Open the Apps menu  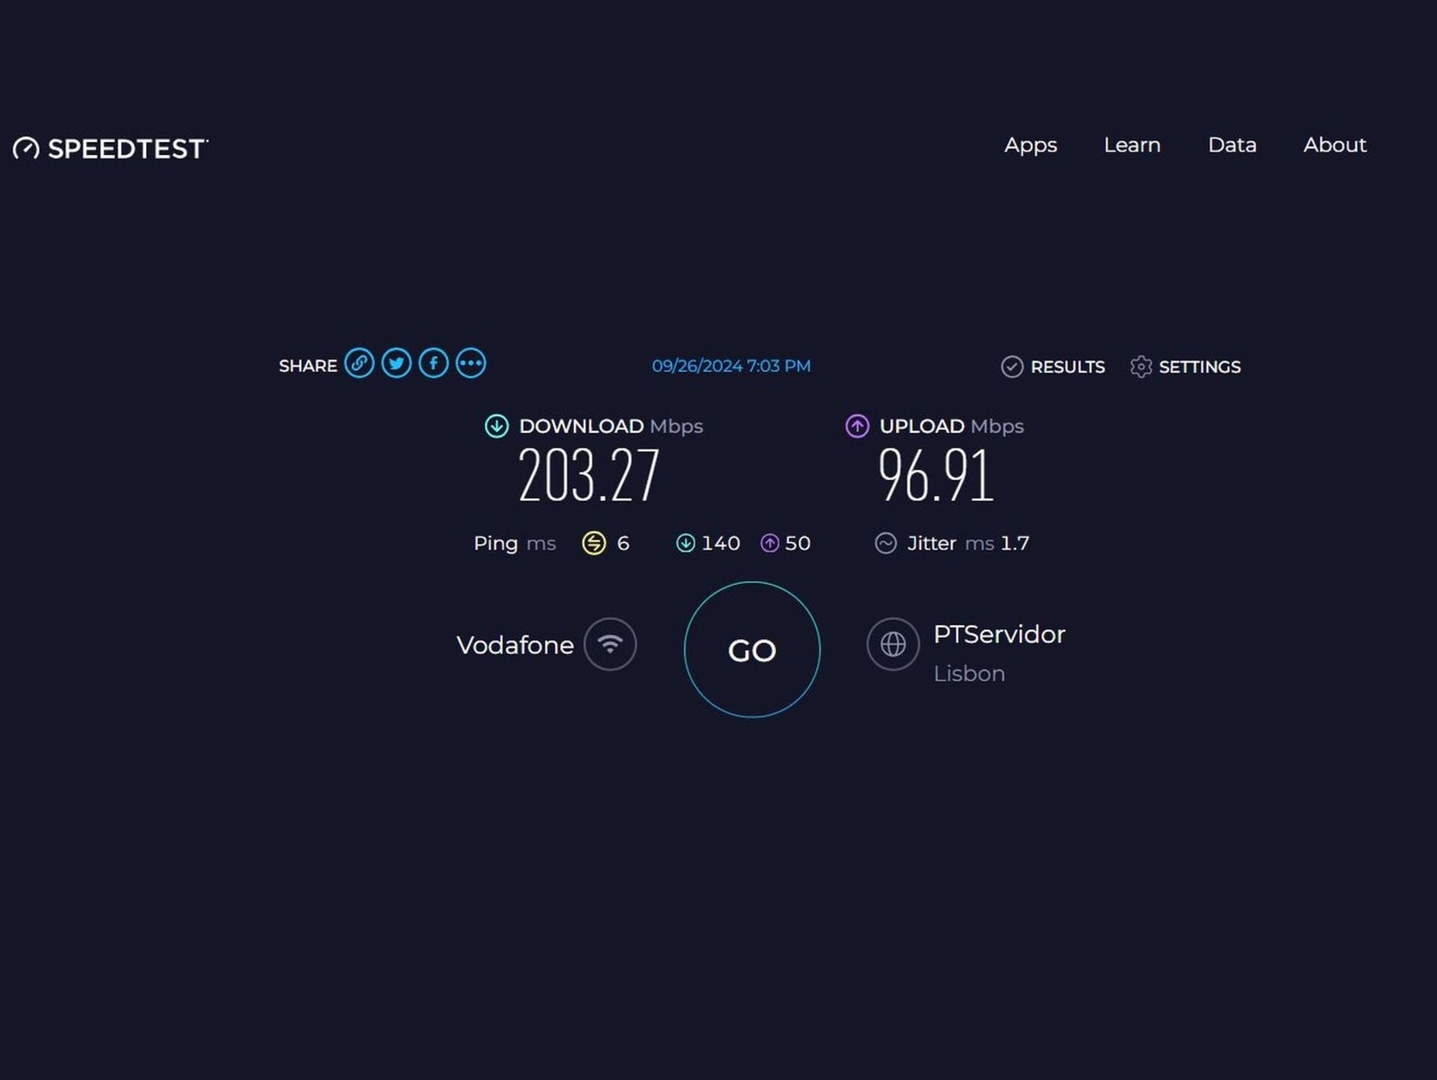[1030, 145]
